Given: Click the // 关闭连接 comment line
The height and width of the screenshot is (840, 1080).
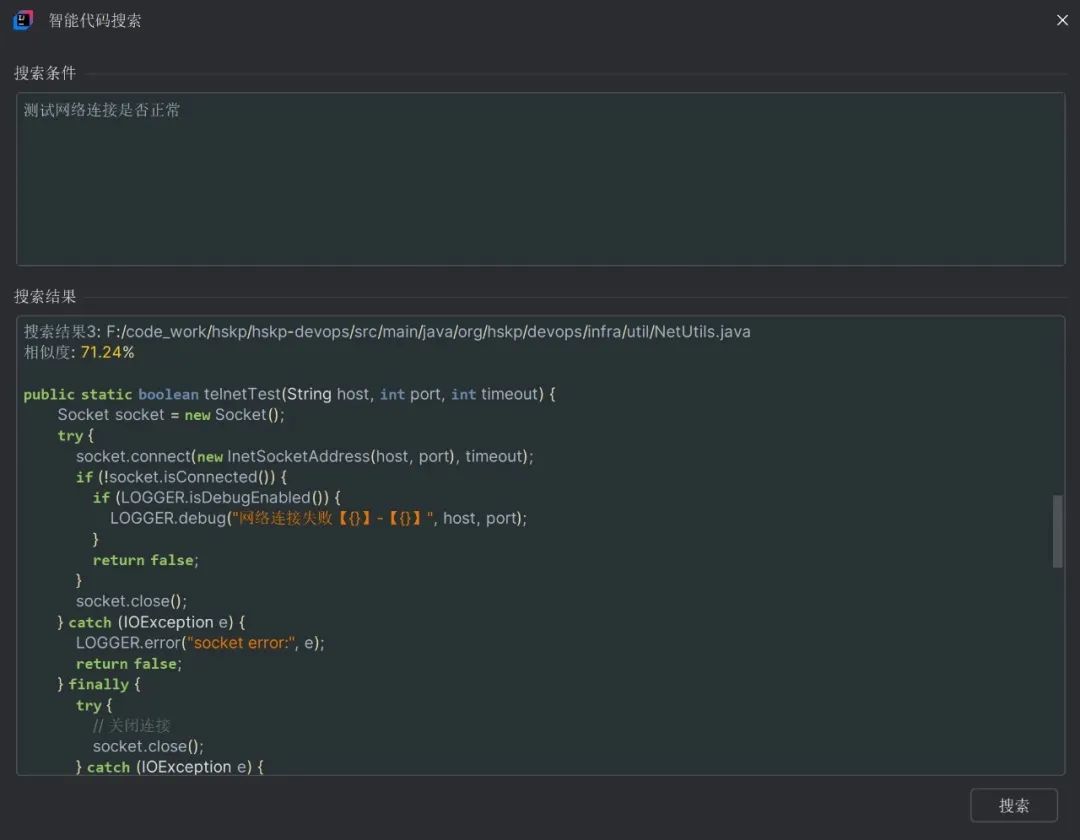Looking at the screenshot, I should pyautogui.click(x=132, y=725).
